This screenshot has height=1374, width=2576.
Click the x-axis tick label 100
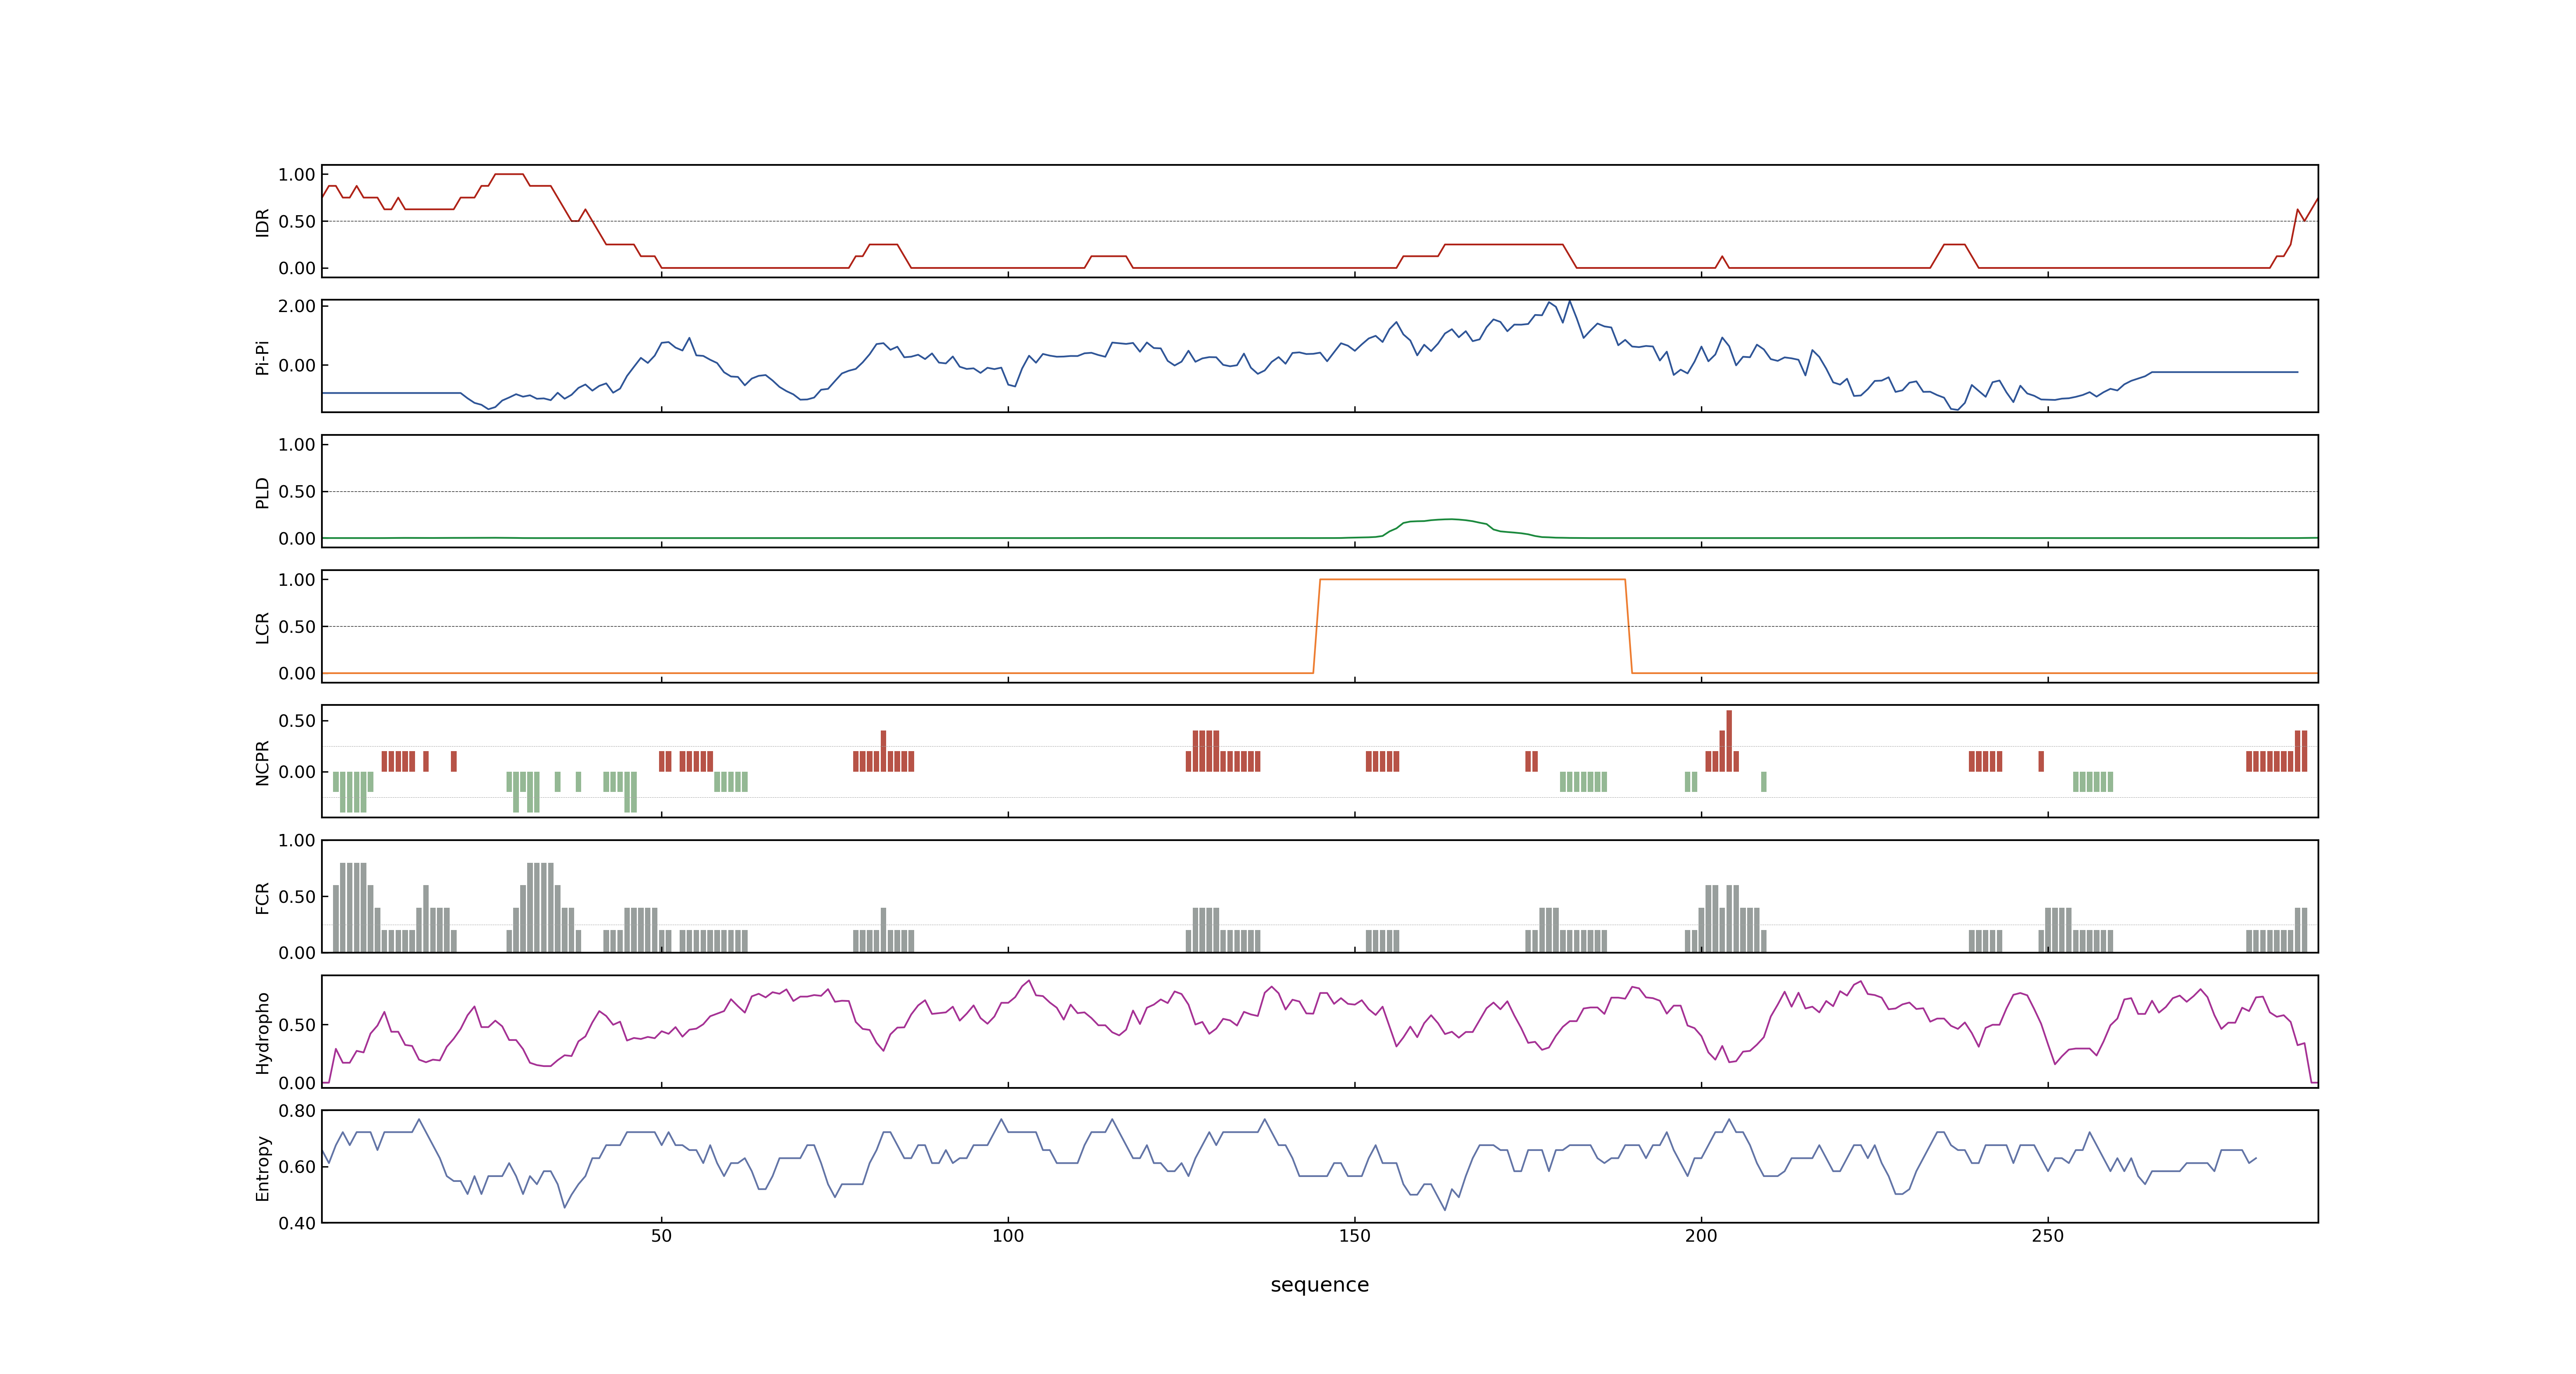(1008, 1236)
